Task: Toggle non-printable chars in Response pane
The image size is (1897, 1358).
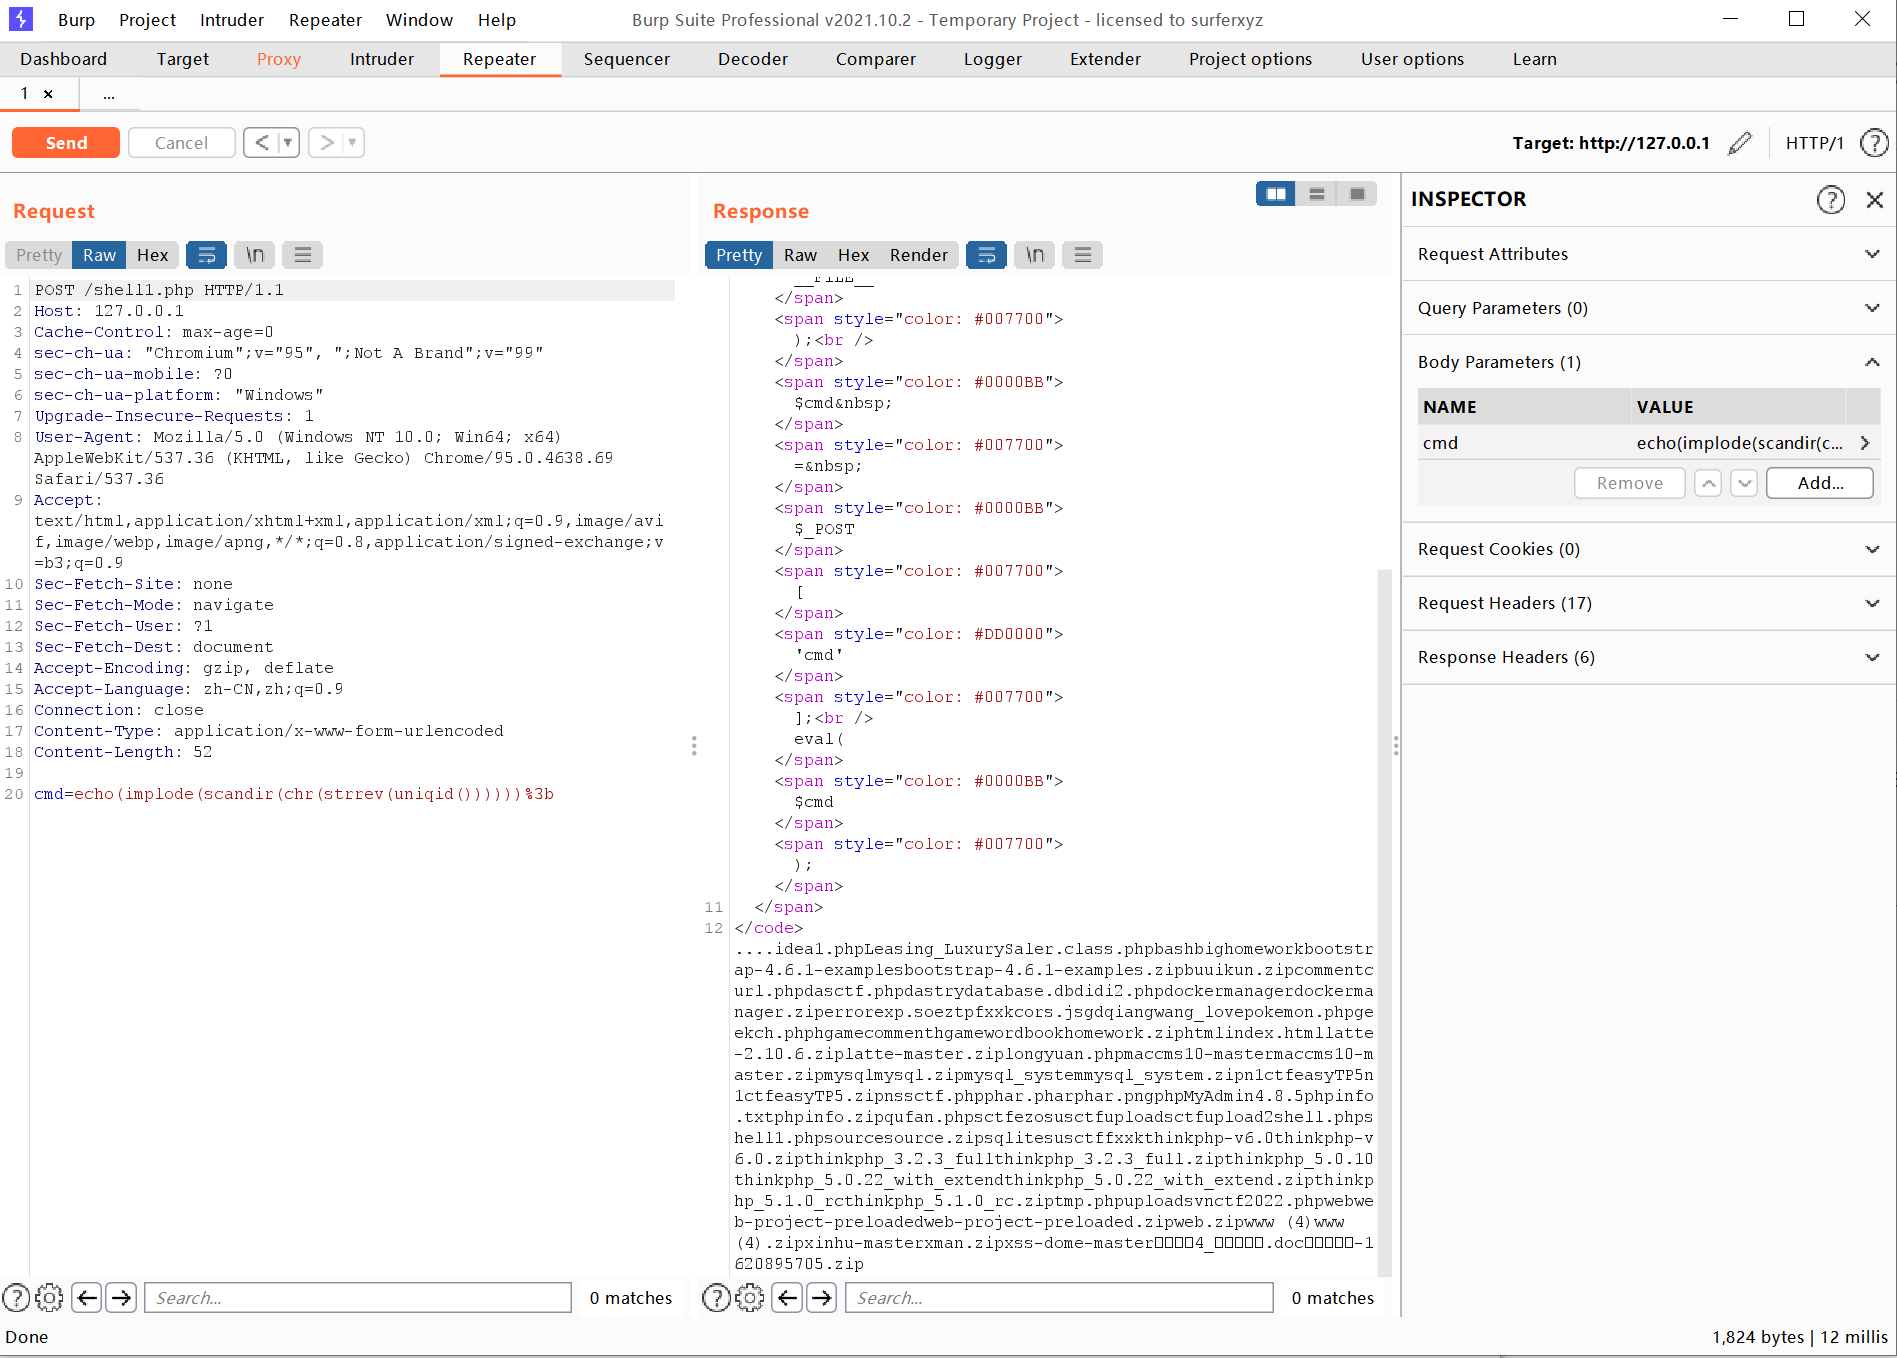Action: 1035,255
